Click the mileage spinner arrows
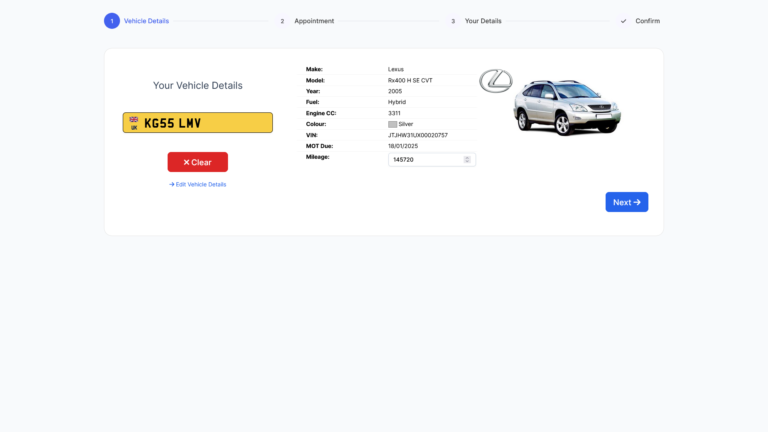The image size is (768, 432). pos(467,160)
